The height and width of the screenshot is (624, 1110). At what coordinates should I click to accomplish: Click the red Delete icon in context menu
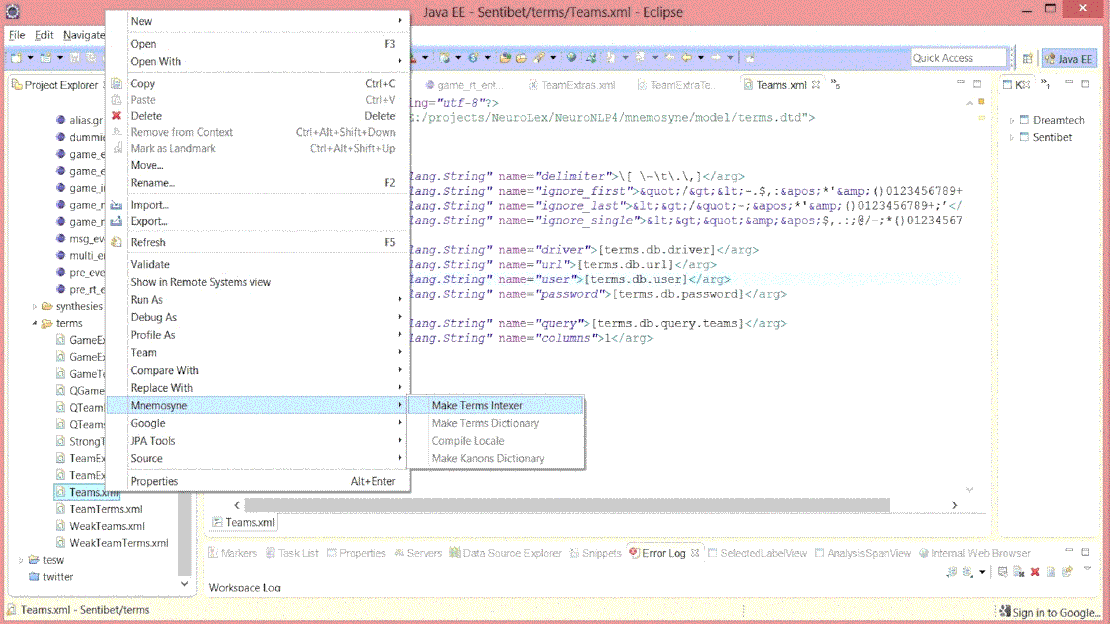click(117, 115)
